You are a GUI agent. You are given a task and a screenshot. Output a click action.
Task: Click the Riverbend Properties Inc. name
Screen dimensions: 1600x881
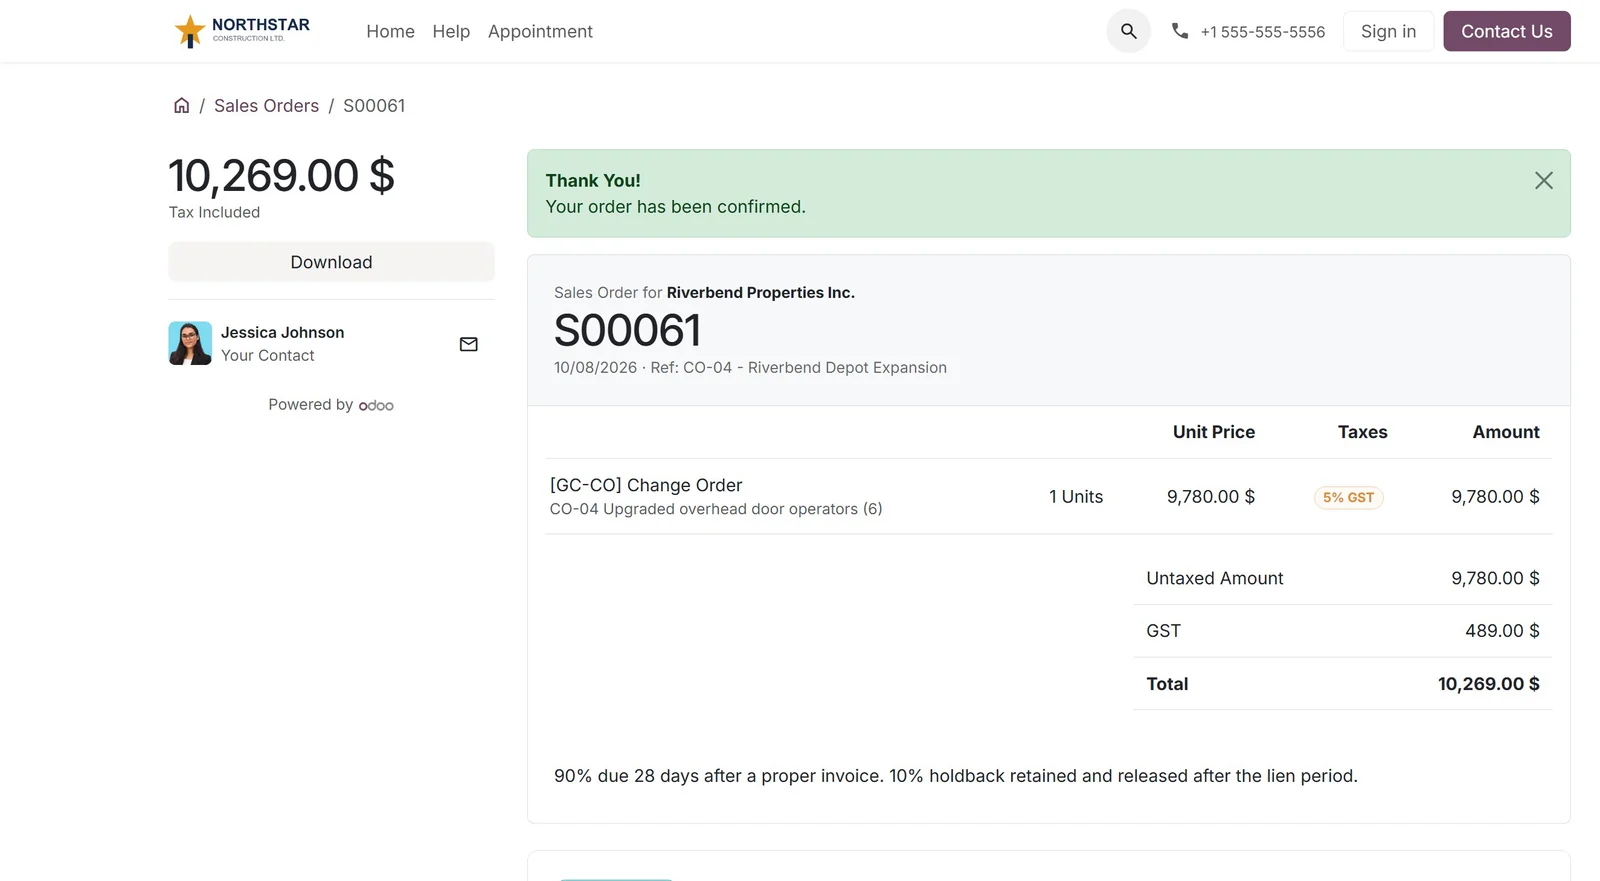coord(760,293)
